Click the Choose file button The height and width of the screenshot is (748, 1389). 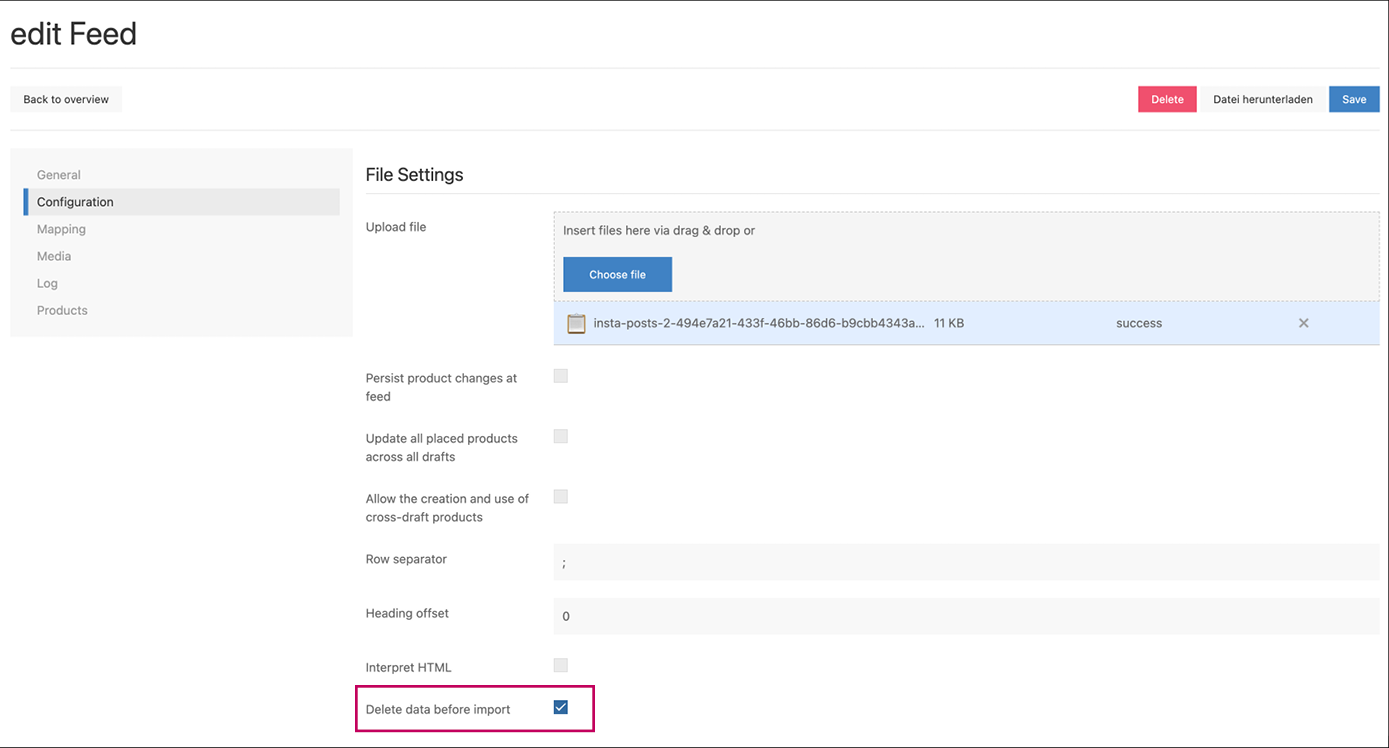point(617,274)
